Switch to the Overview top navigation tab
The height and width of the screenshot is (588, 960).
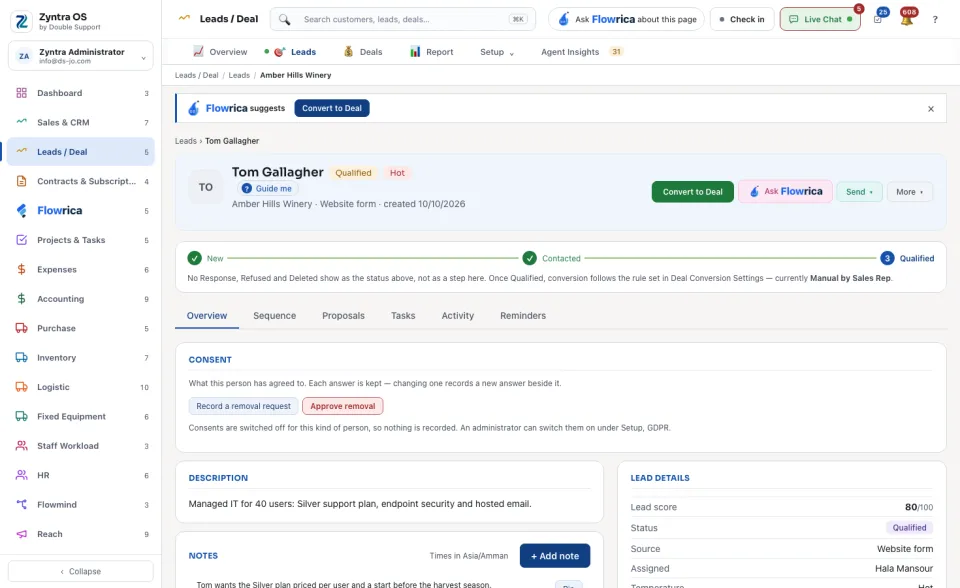(x=220, y=52)
